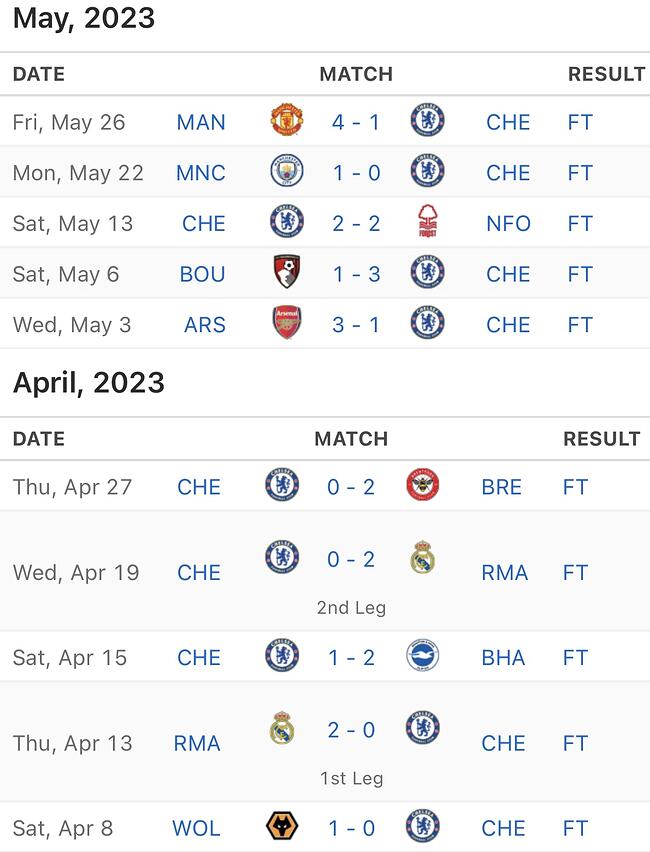The image size is (650, 852).
Task: Click the Wolves crest icon
Action: coord(282,826)
